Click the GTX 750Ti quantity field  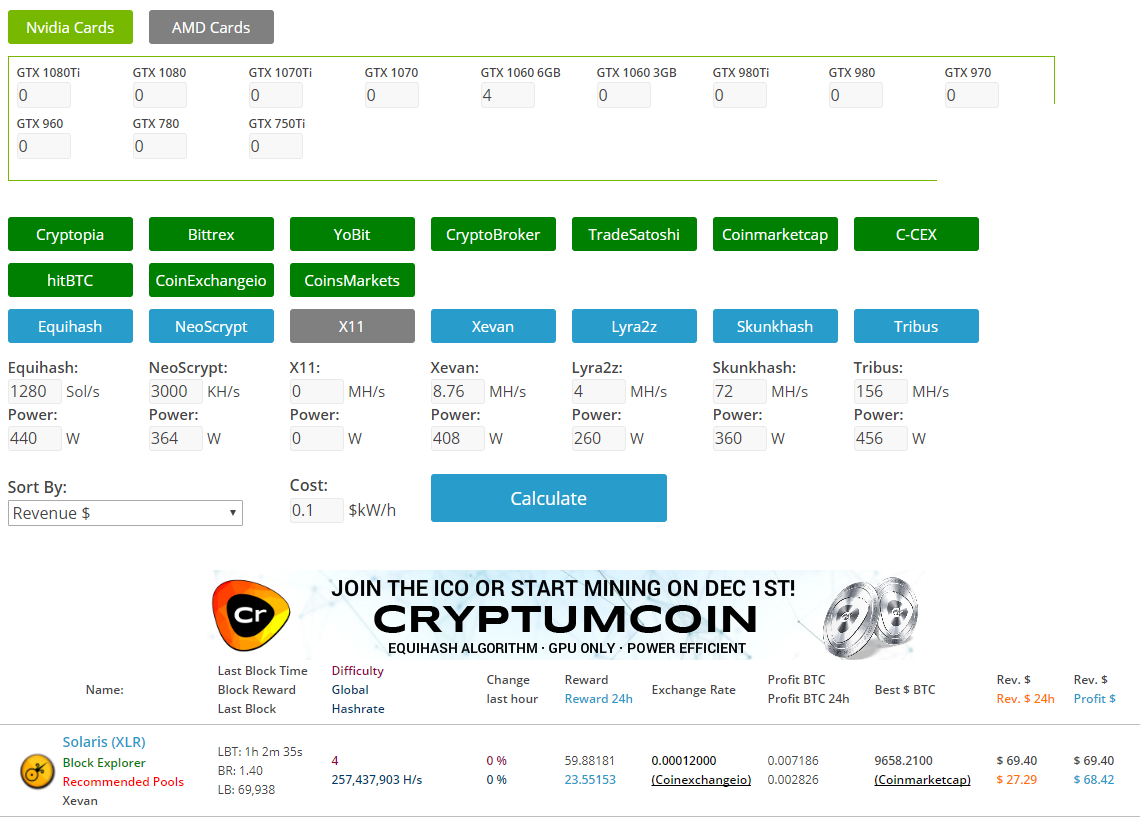coord(276,146)
